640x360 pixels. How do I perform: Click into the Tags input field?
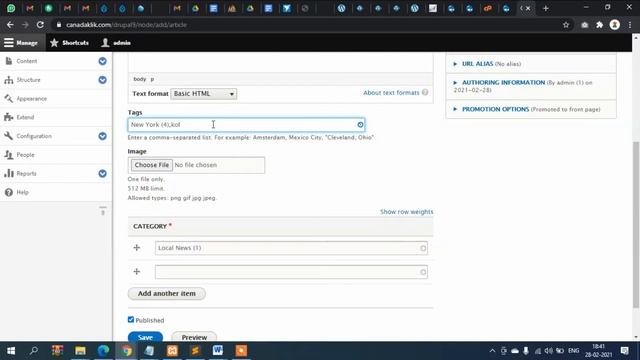(x=246, y=124)
